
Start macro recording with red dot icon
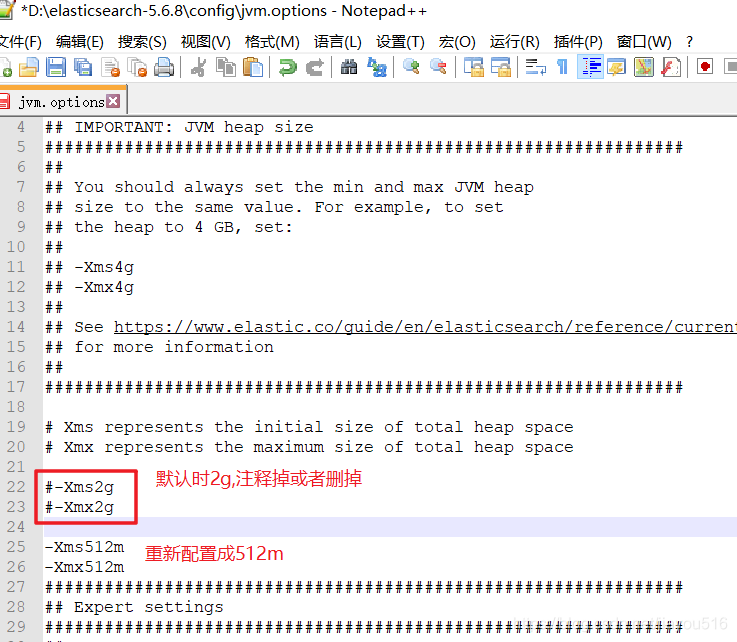click(x=705, y=67)
